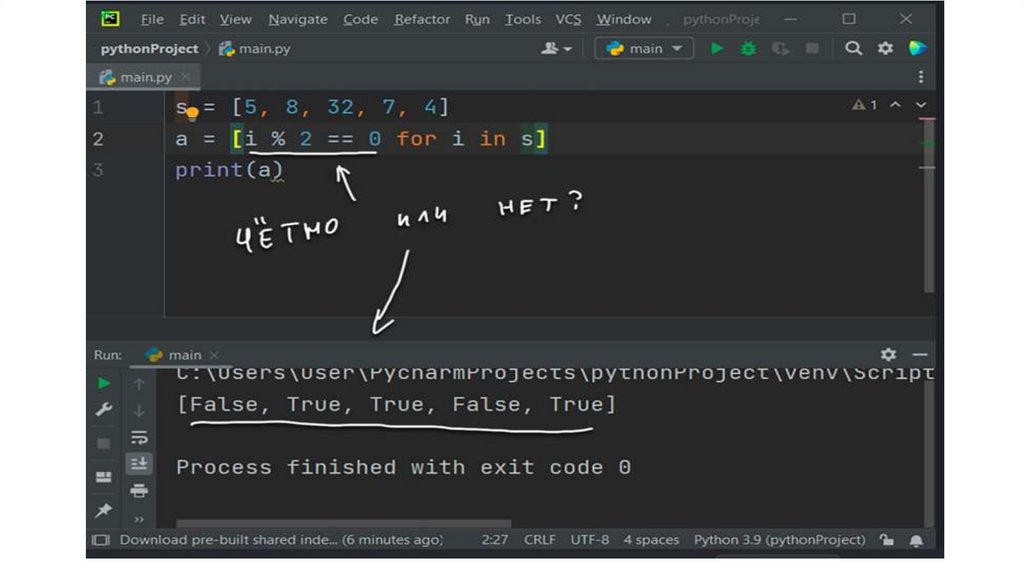
Task: Open the File menu
Action: coord(152,20)
